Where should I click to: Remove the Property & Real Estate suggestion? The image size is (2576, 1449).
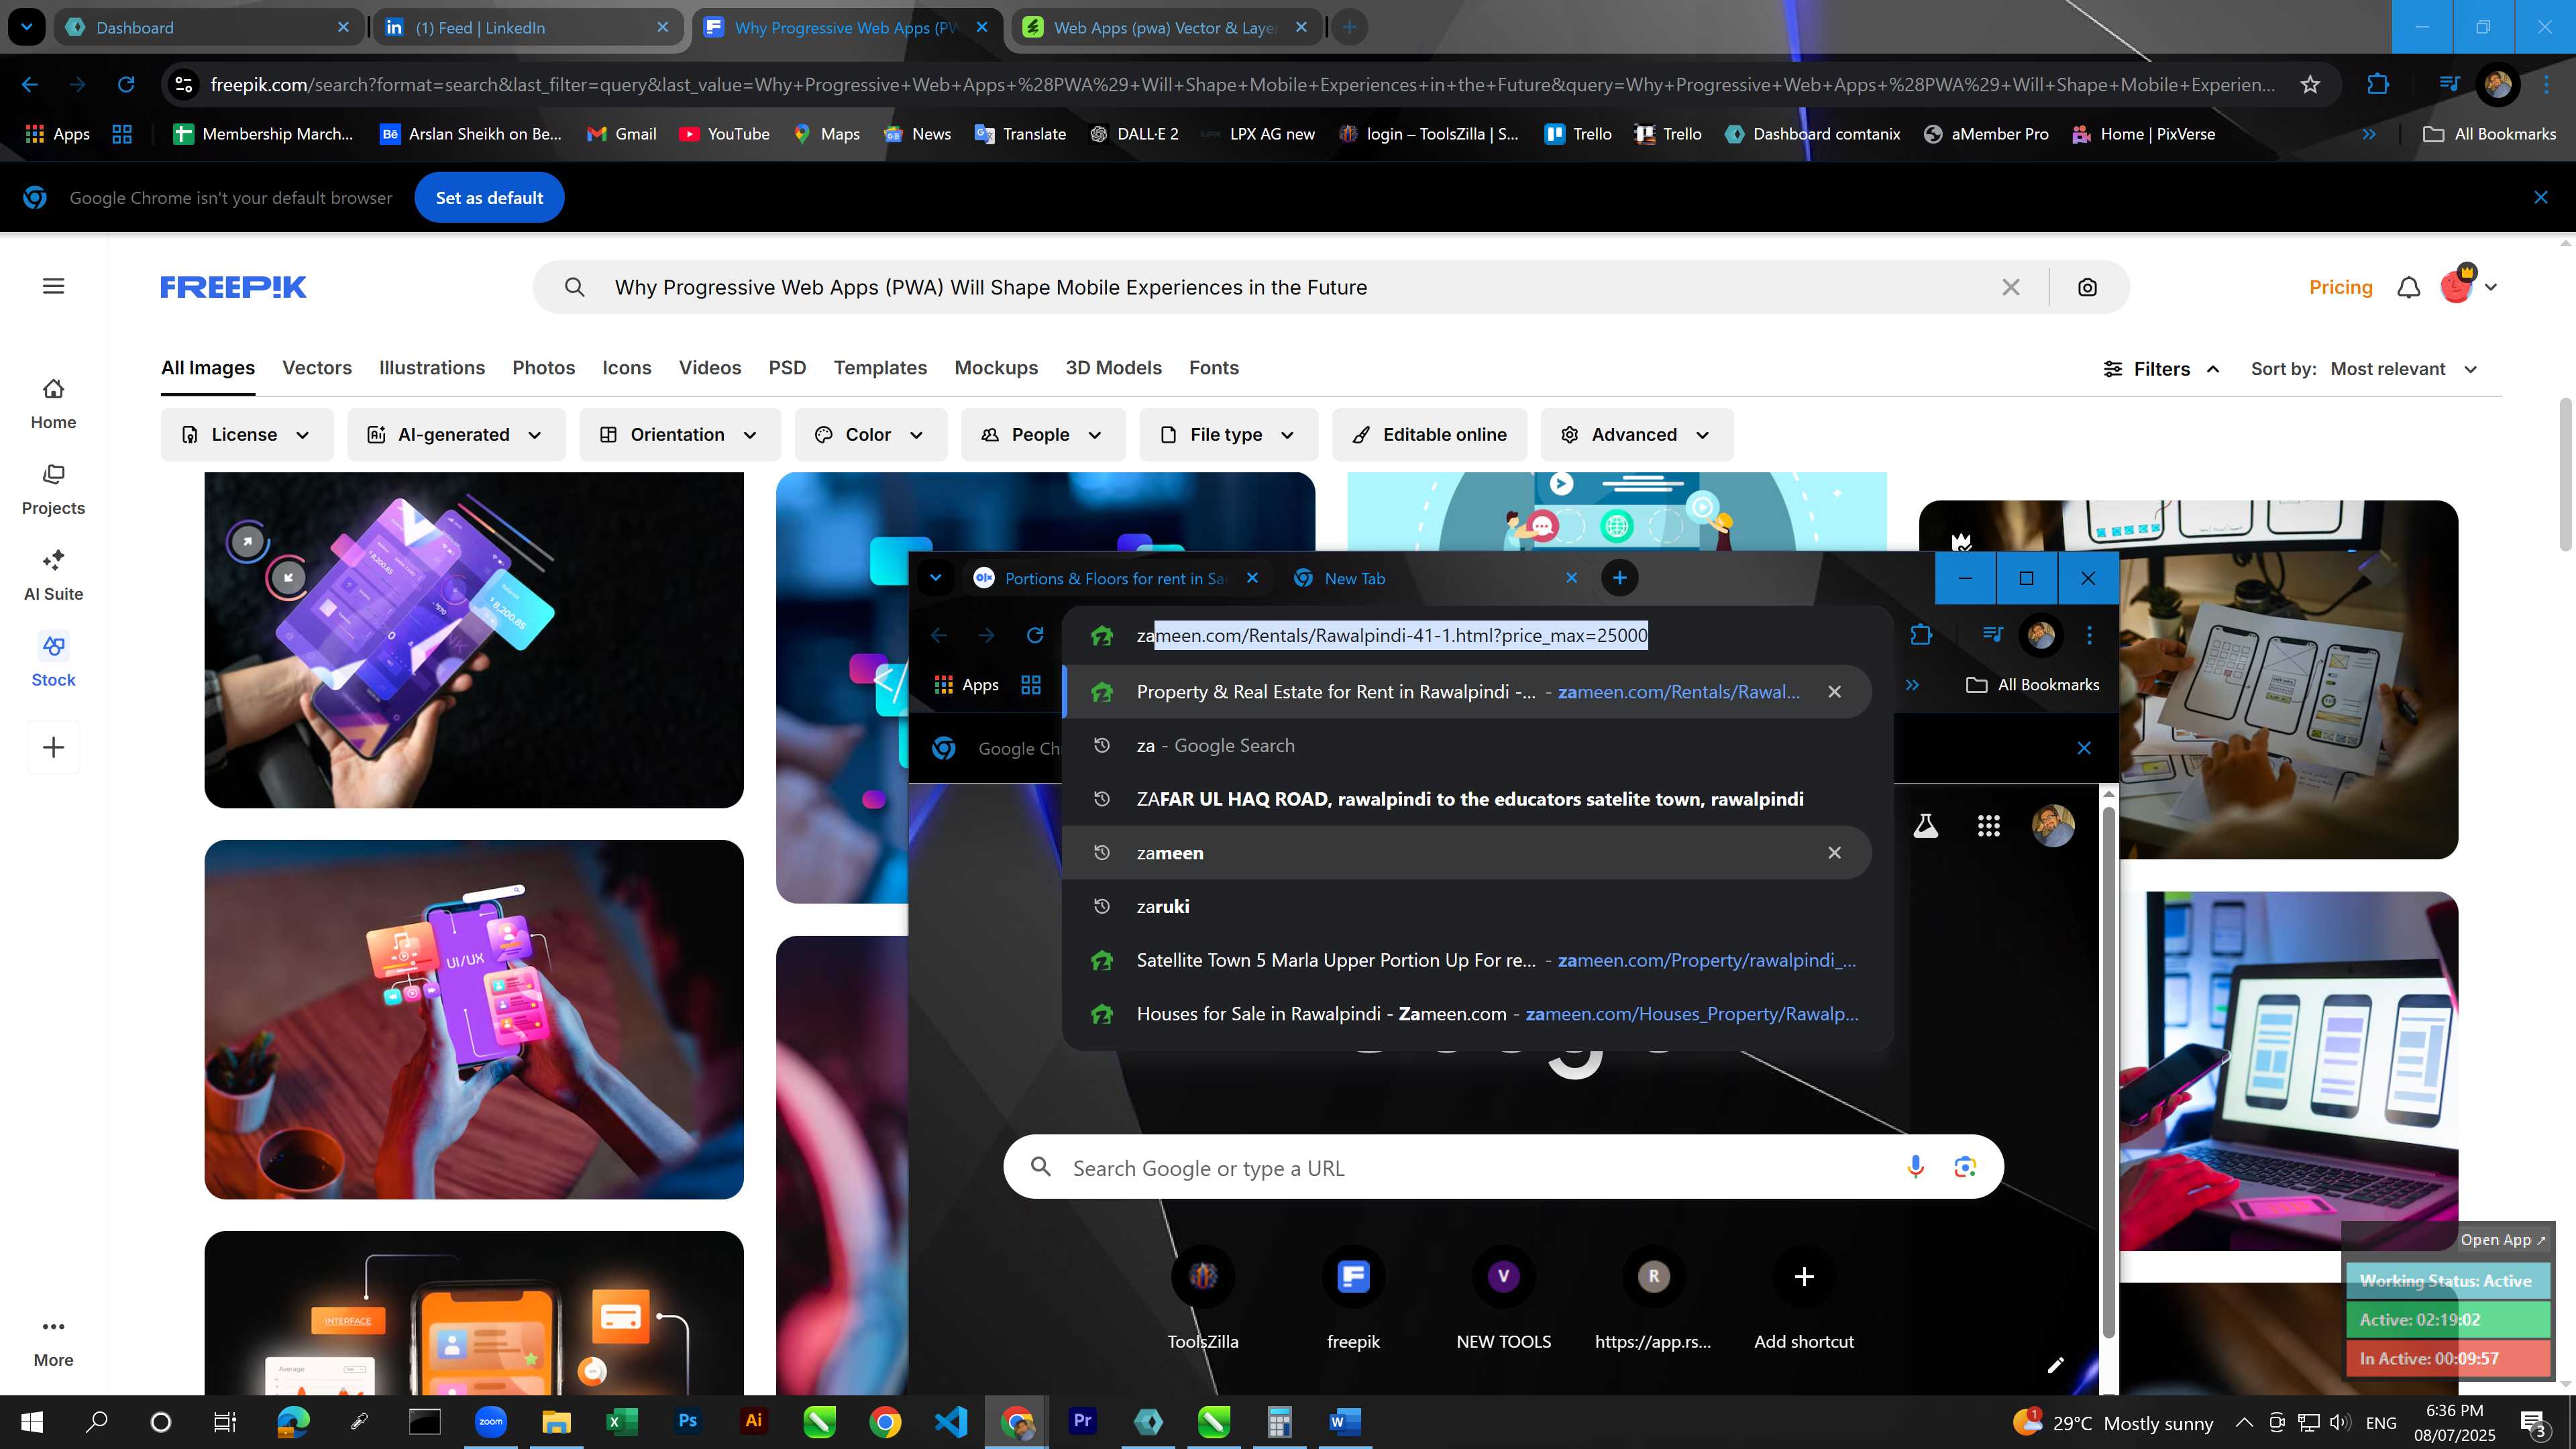[1834, 691]
